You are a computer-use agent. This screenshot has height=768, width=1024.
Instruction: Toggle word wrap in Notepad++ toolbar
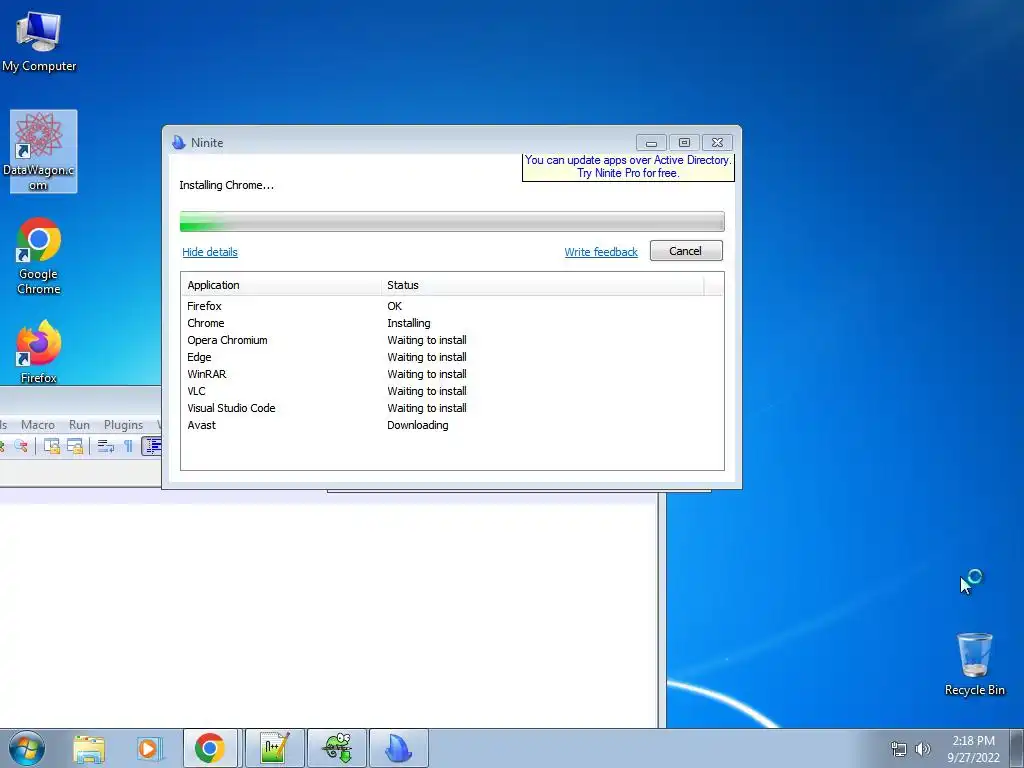pos(106,446)
